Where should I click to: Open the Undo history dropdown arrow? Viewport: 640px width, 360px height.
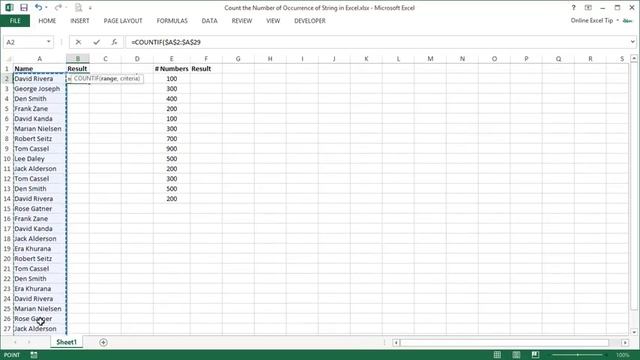(x=46, y=8)
